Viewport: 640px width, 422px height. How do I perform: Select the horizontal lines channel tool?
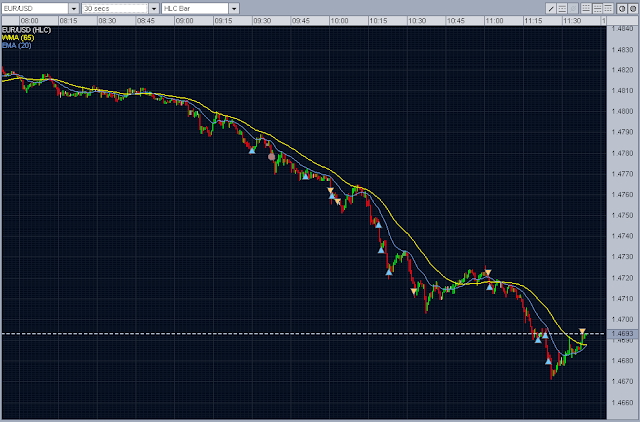coord(562,8)
